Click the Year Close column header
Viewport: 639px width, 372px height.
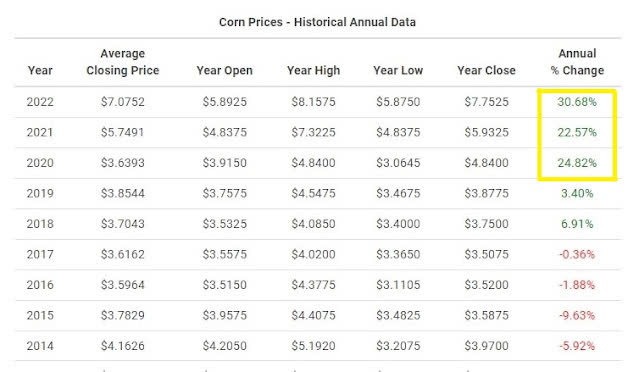click(486, 70)
